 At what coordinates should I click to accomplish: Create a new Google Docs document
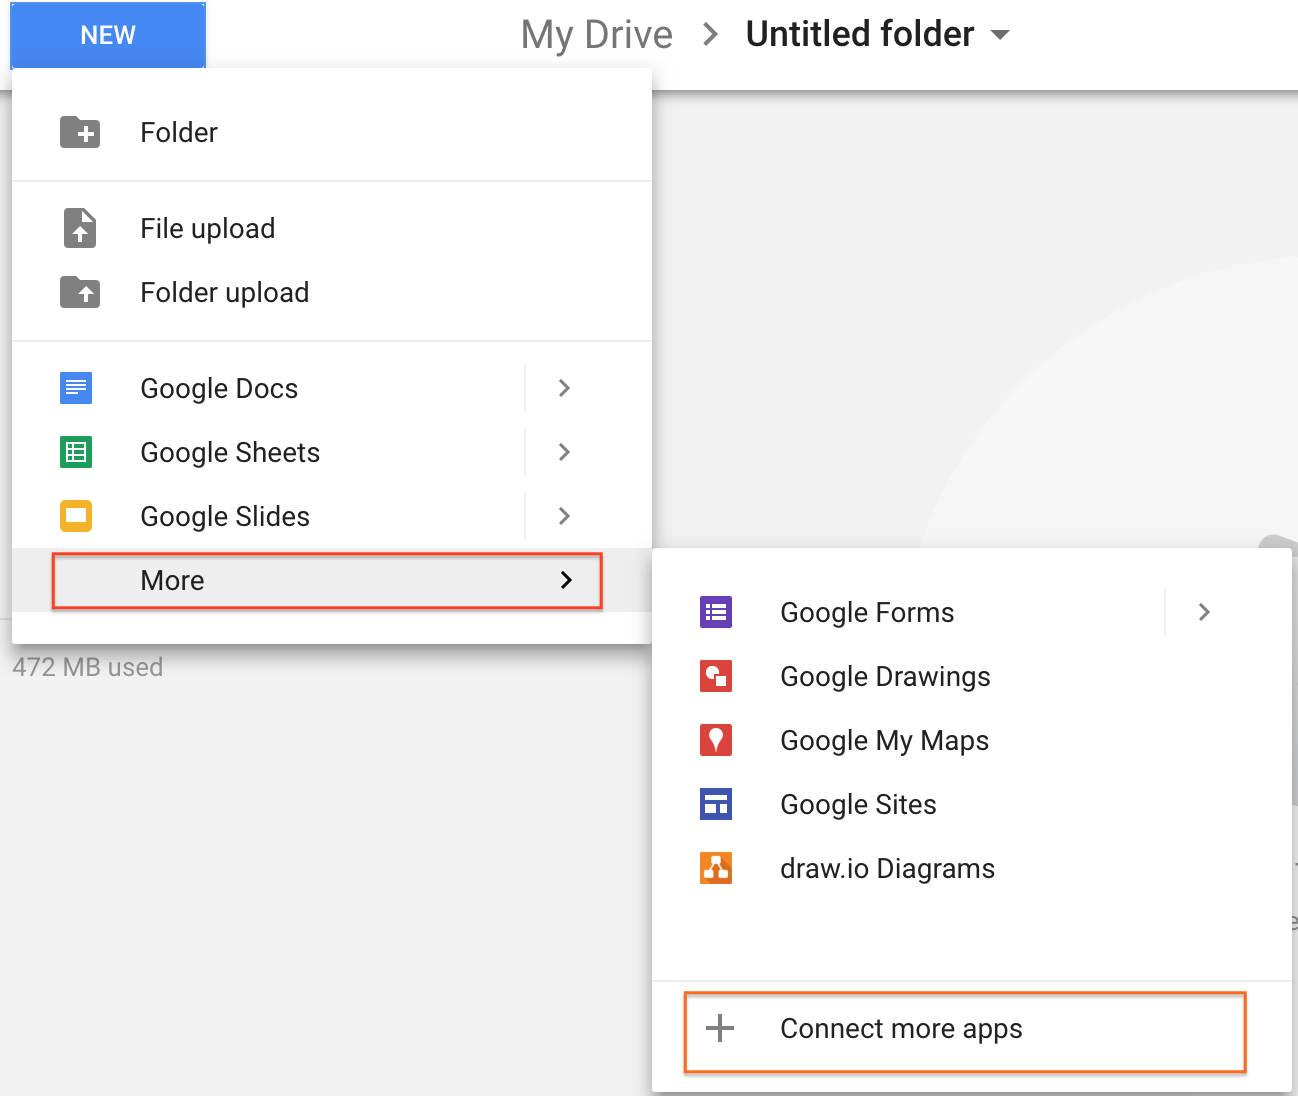point(219,388)
